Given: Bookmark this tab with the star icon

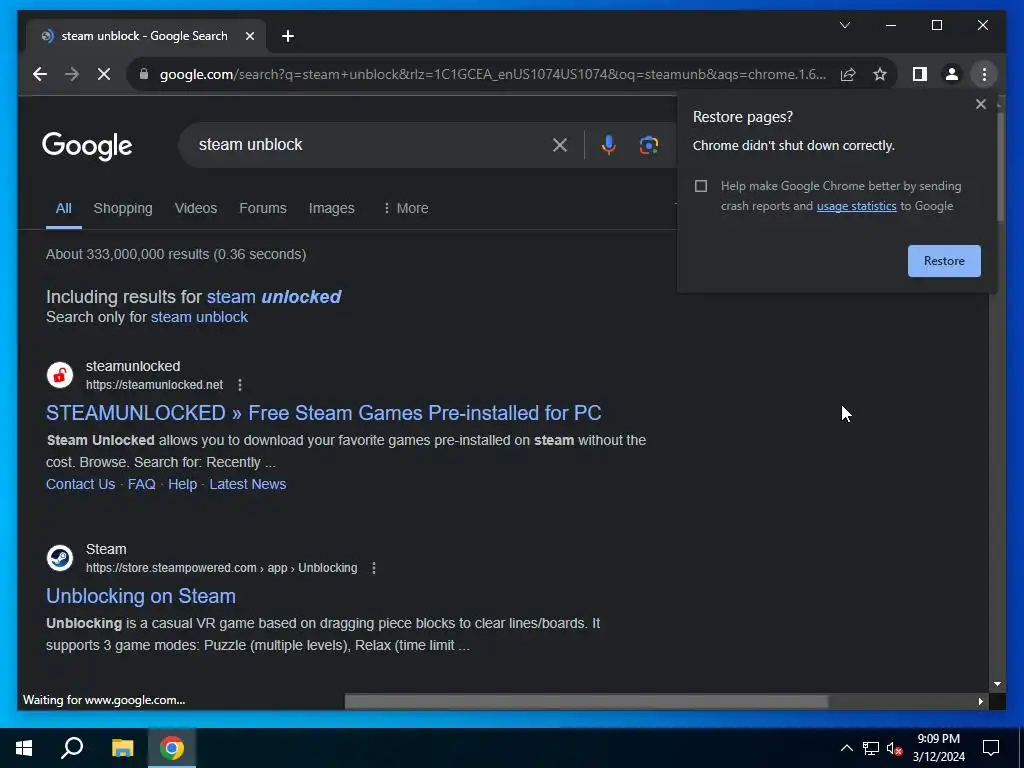Looking at the screenshot, I should point(880,74).
